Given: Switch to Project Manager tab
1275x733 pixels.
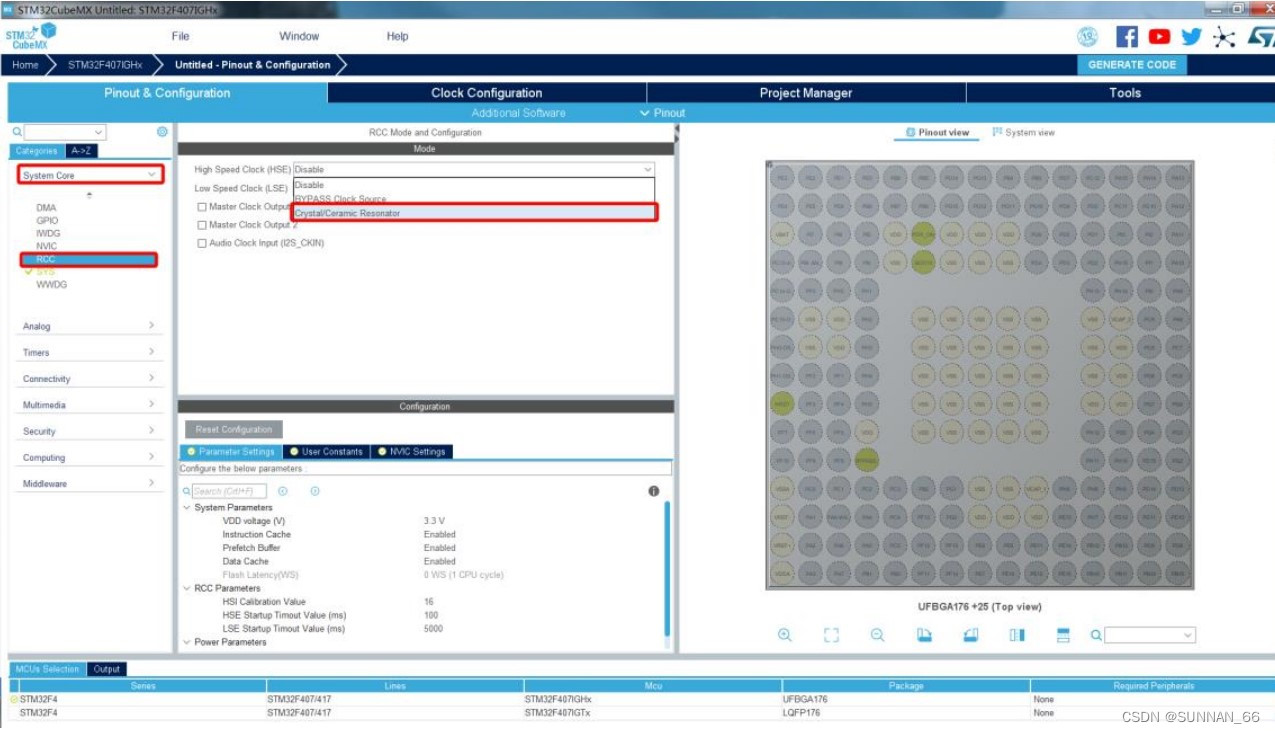Looking at the screenshot, I should [x=806, y=93].
